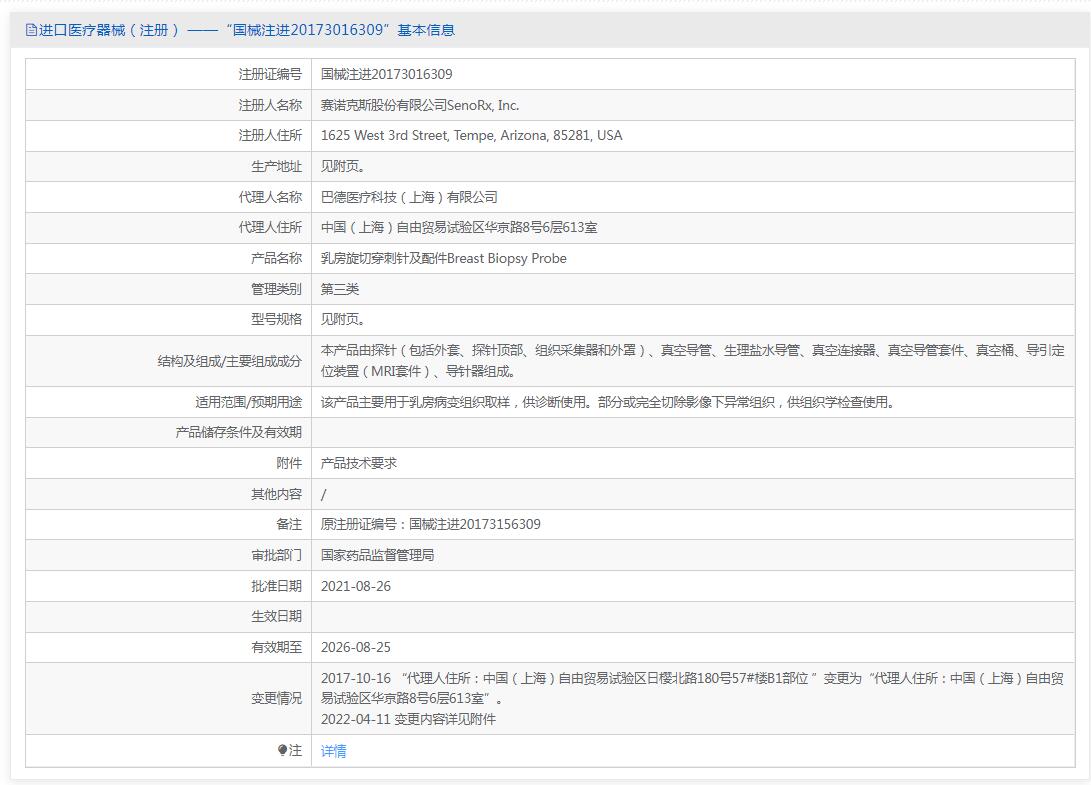The width and height of the screenshot is (1091, 785).
Task: Click product name 乳房旋切穿刺针及配件Breast Biopsy Probe
Action: point(443,258)
